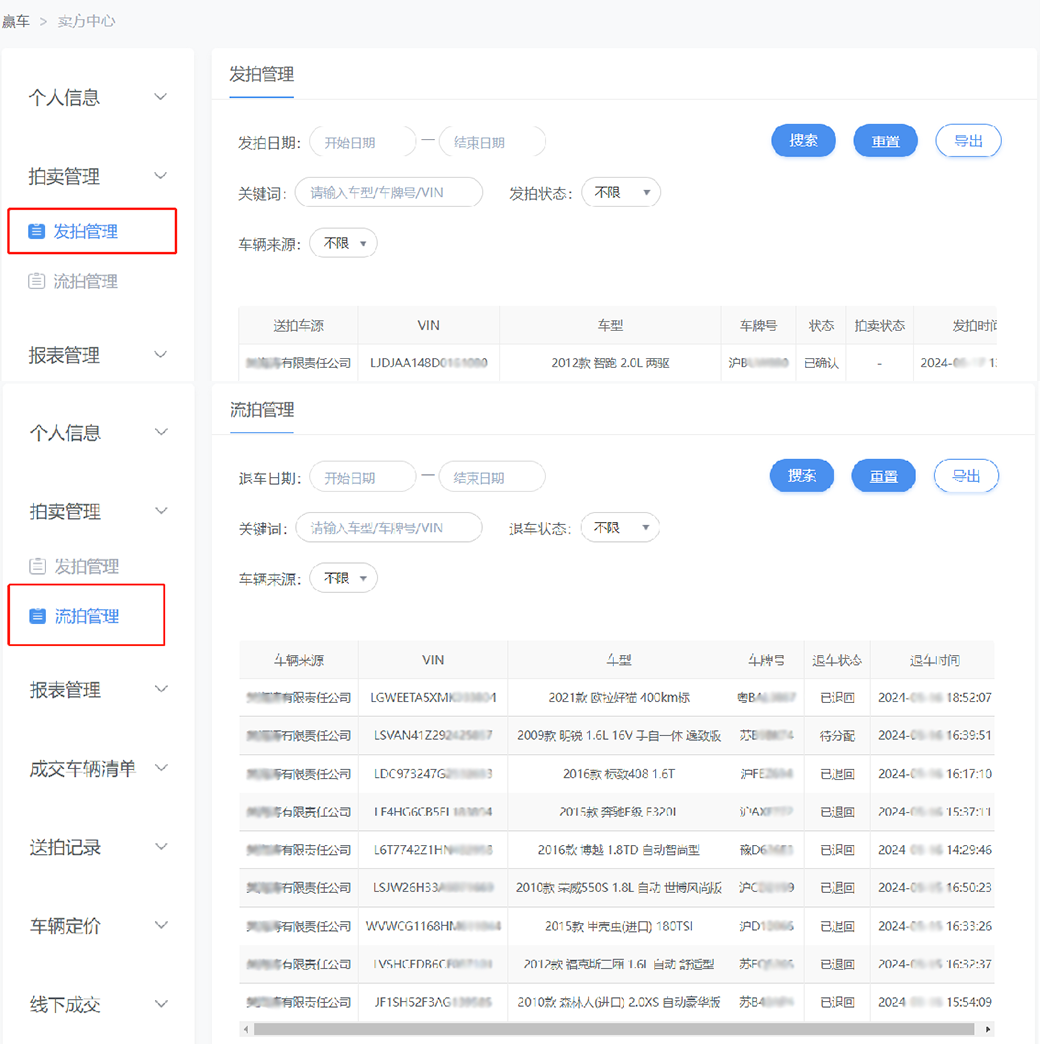
Task: Open the 卖方中心 breadcrumb link
Action: click(85, 20)
